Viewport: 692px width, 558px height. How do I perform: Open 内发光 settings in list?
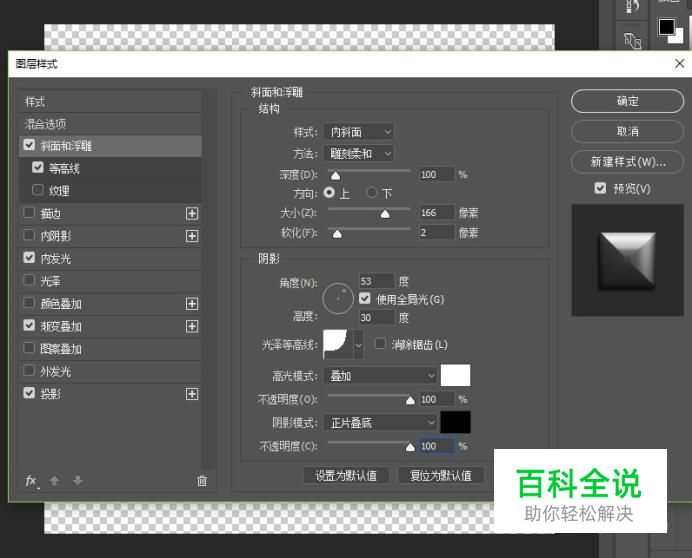coord(110,259)
